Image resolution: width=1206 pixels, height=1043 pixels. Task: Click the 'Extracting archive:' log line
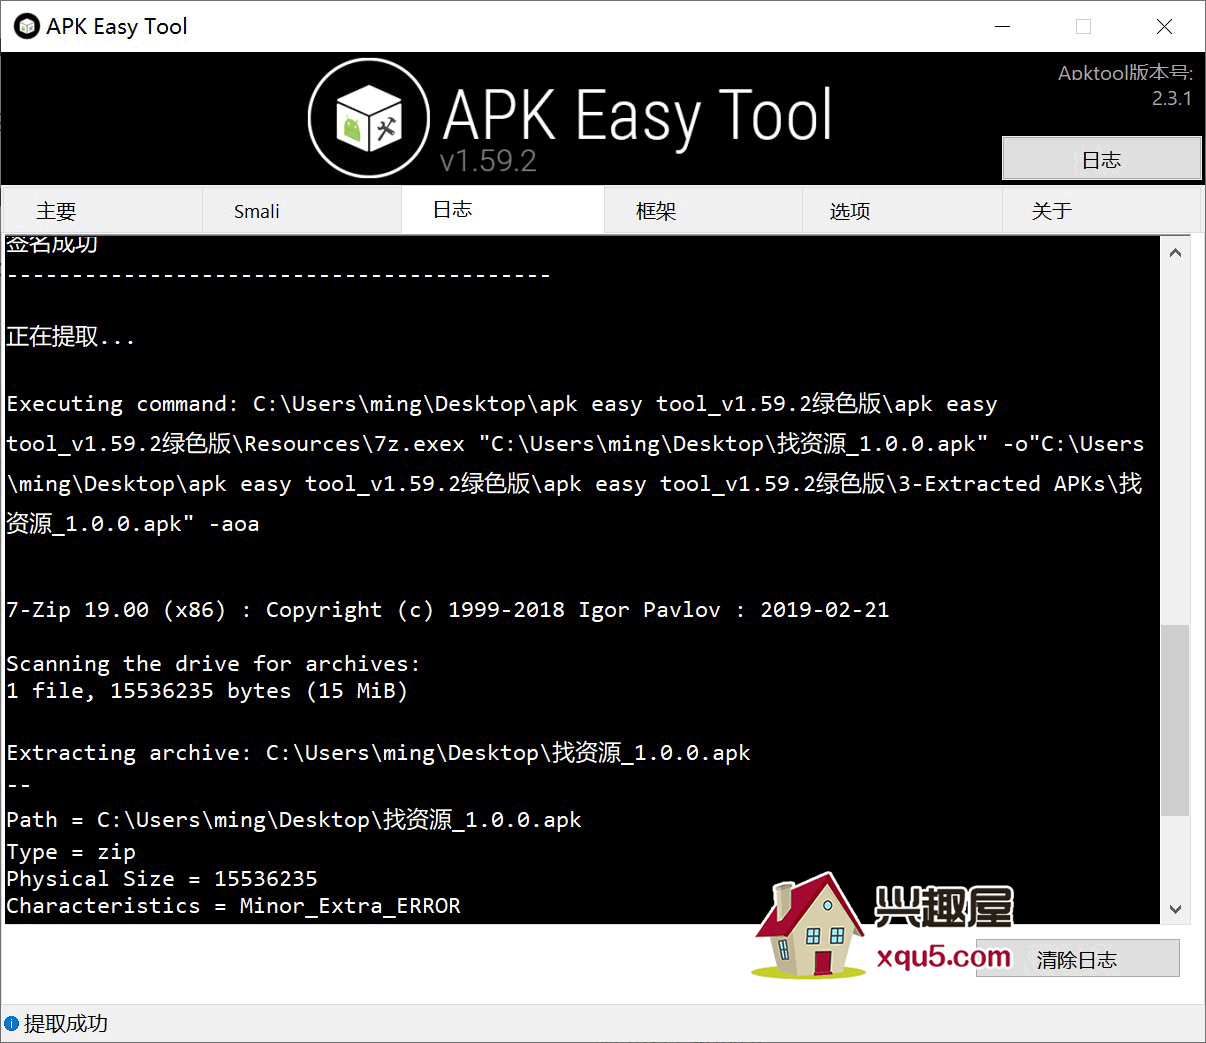pos(378,752)
